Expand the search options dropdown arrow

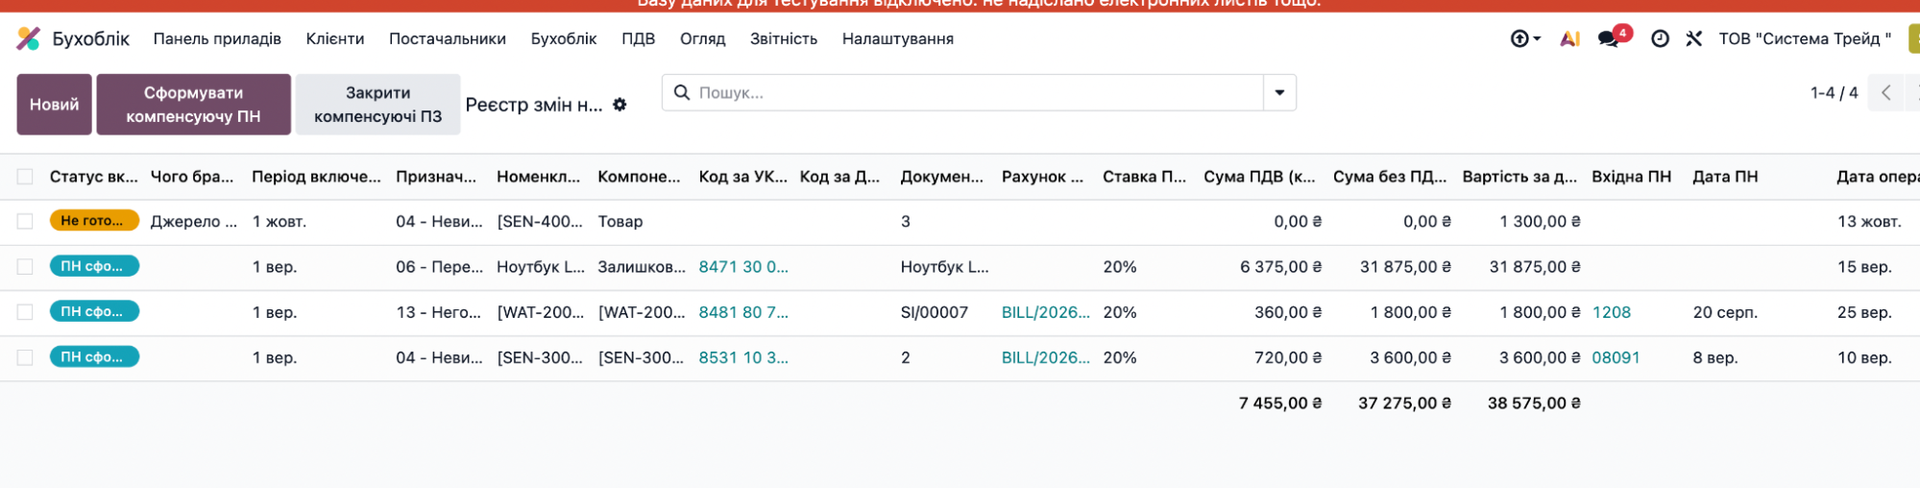pos(1280,93)
